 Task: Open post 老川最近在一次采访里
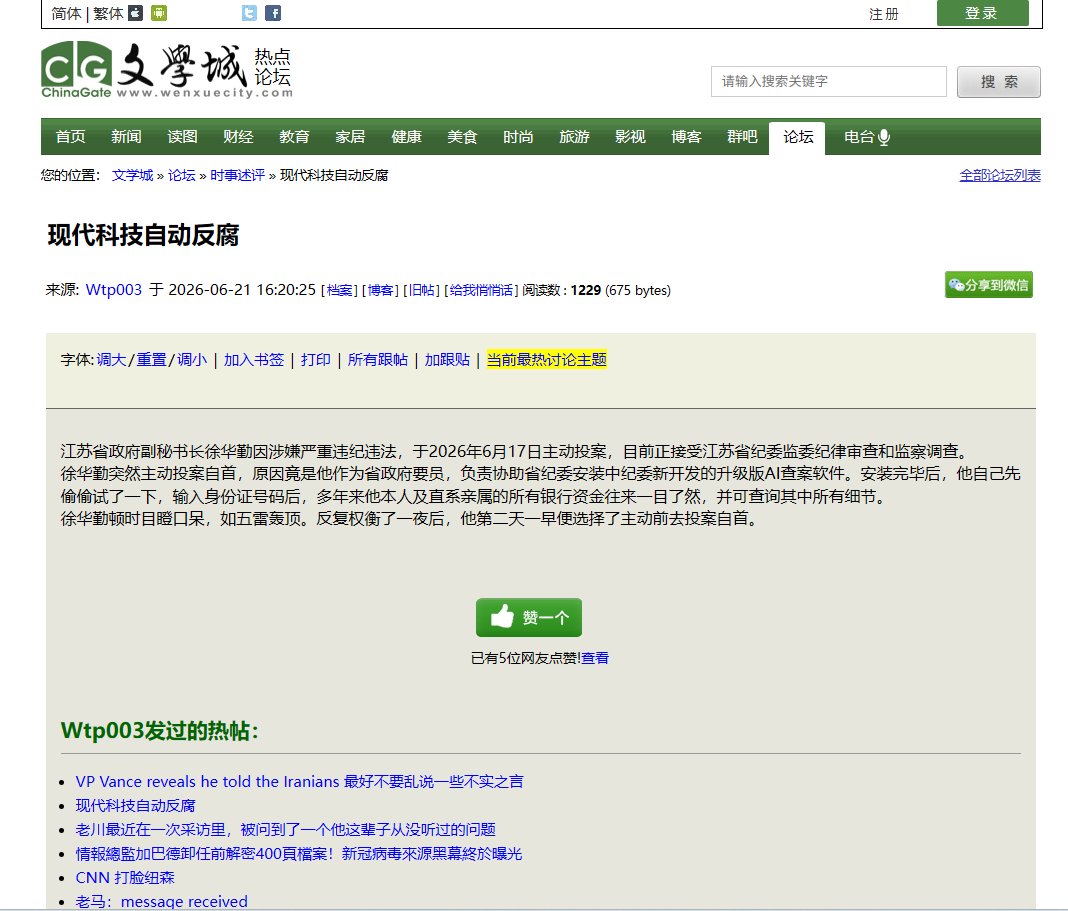[x=285, y=829]
